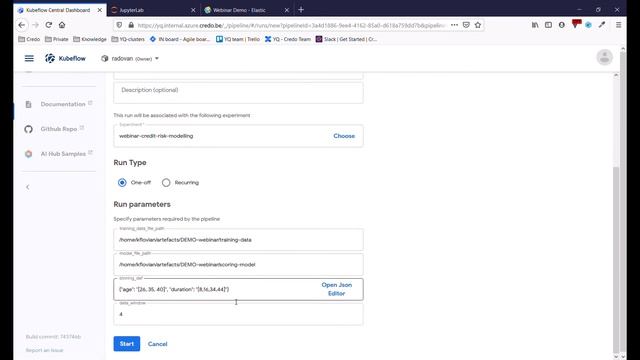Switch to Kubeflow Central Dashboard tab
The height and width of the screenshot is (360, 640).
(x=57, y=10)
